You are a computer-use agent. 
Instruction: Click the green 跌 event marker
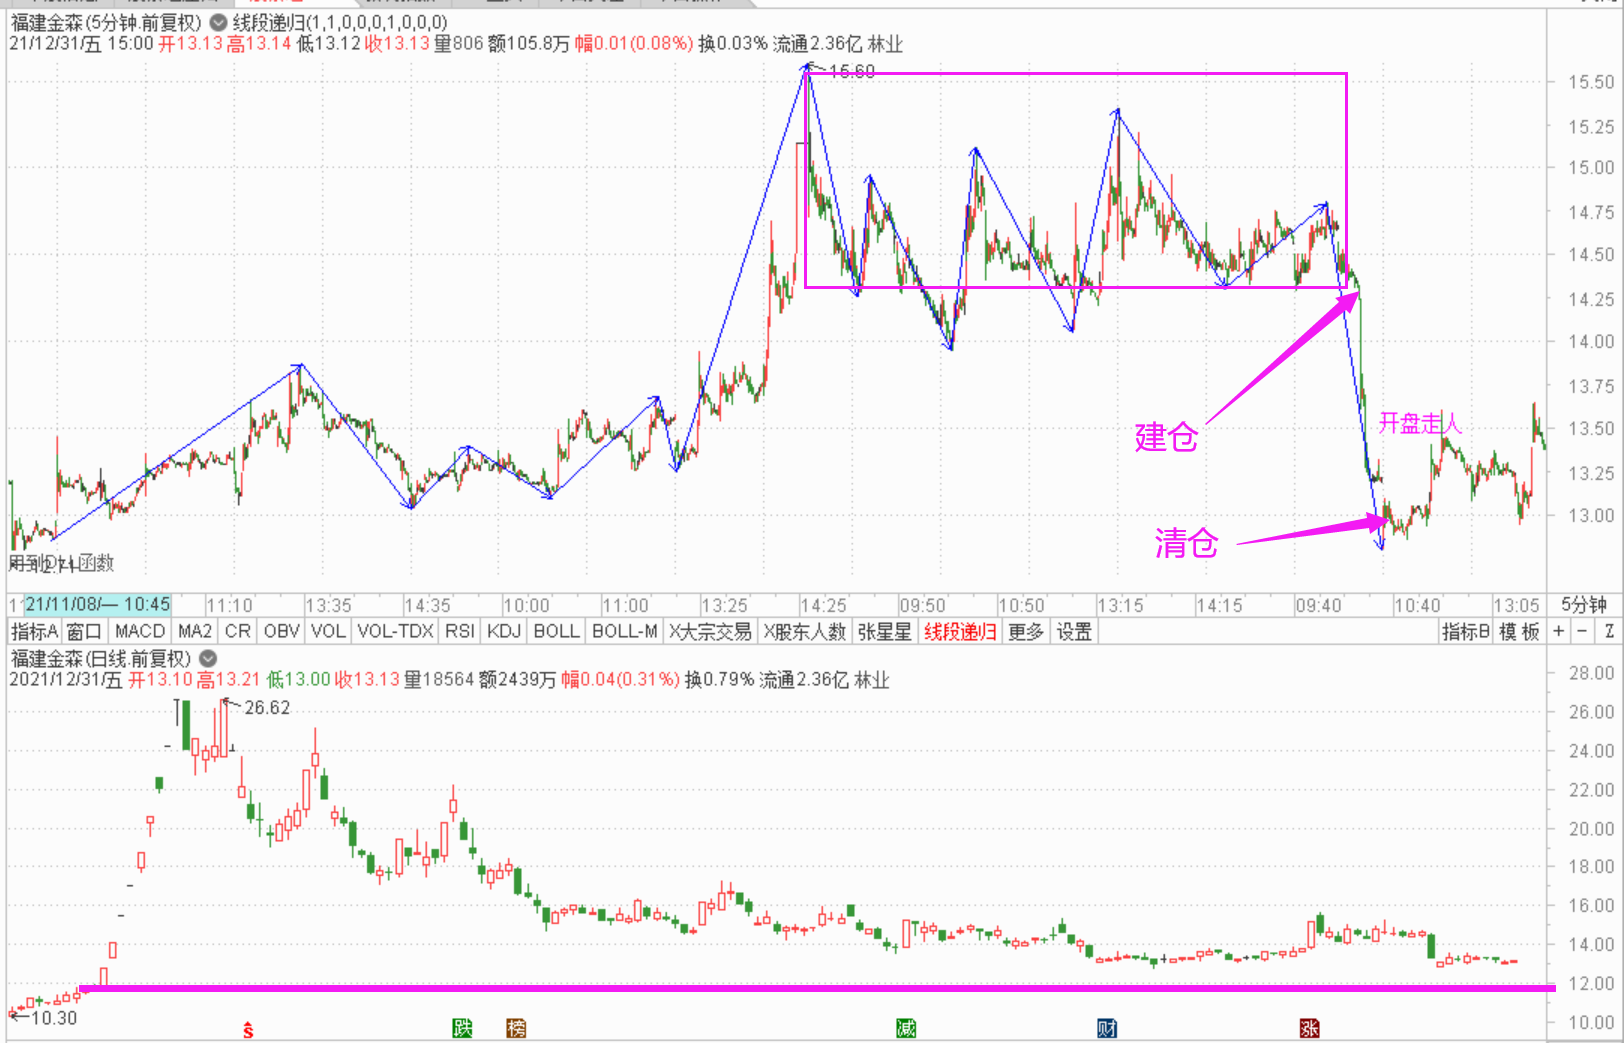point(462,1028)
